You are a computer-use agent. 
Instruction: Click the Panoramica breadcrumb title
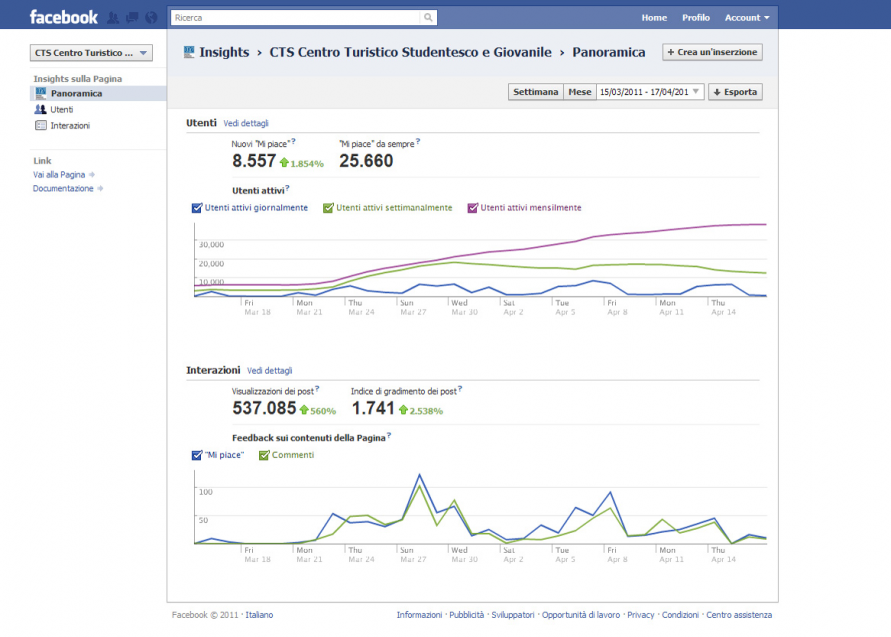coord(609,52)
